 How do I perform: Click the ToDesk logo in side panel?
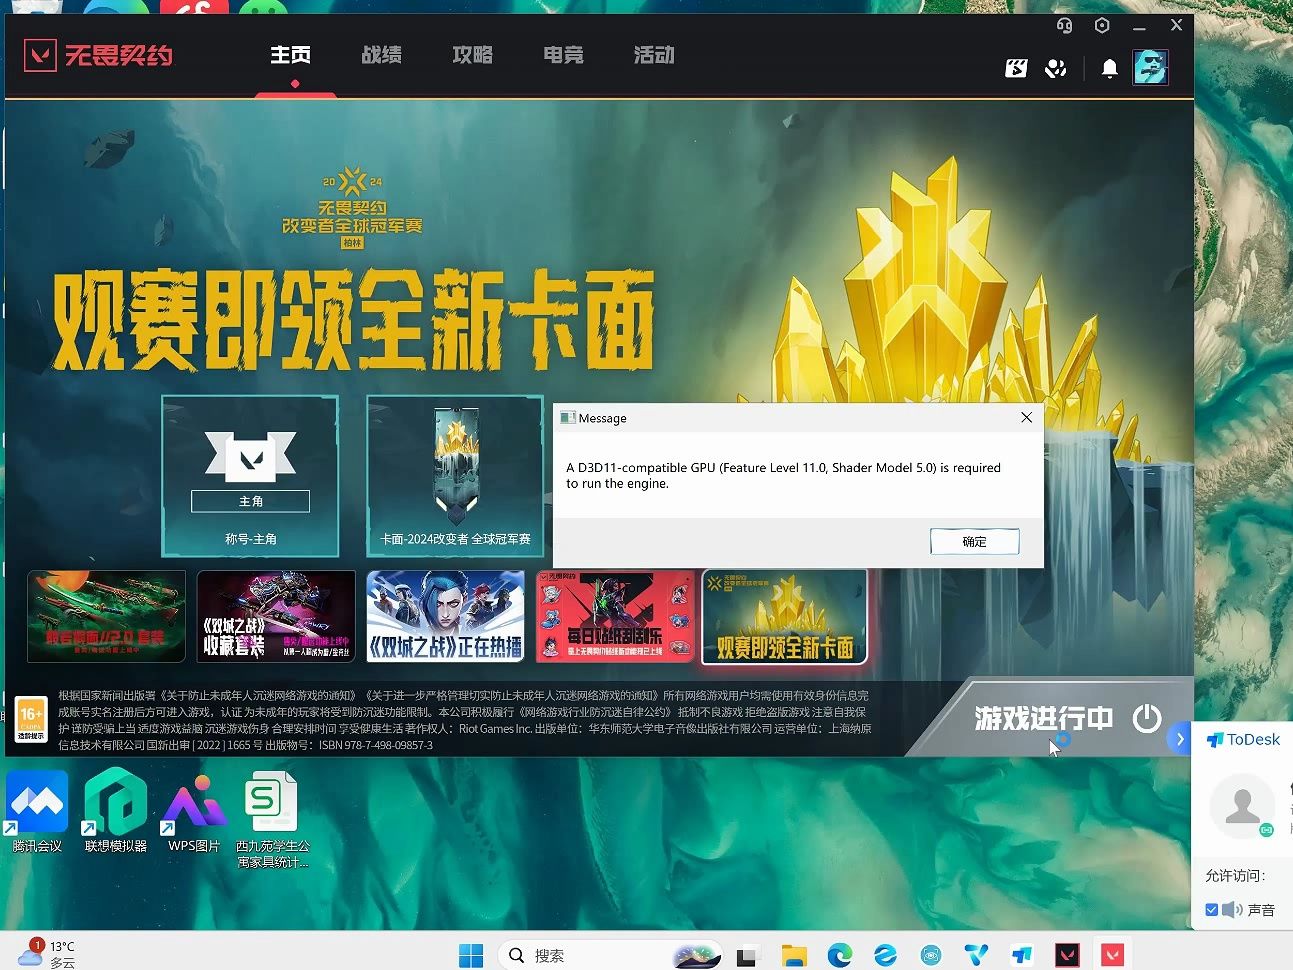click(x=1243, y=739)
